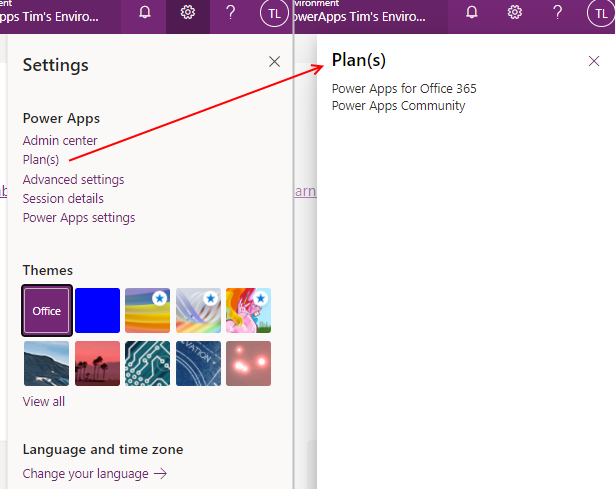This screenshot has height=489, width=615.
Task: Click Power Apps for Office 365 text
Action: click(x=404, y=89)
